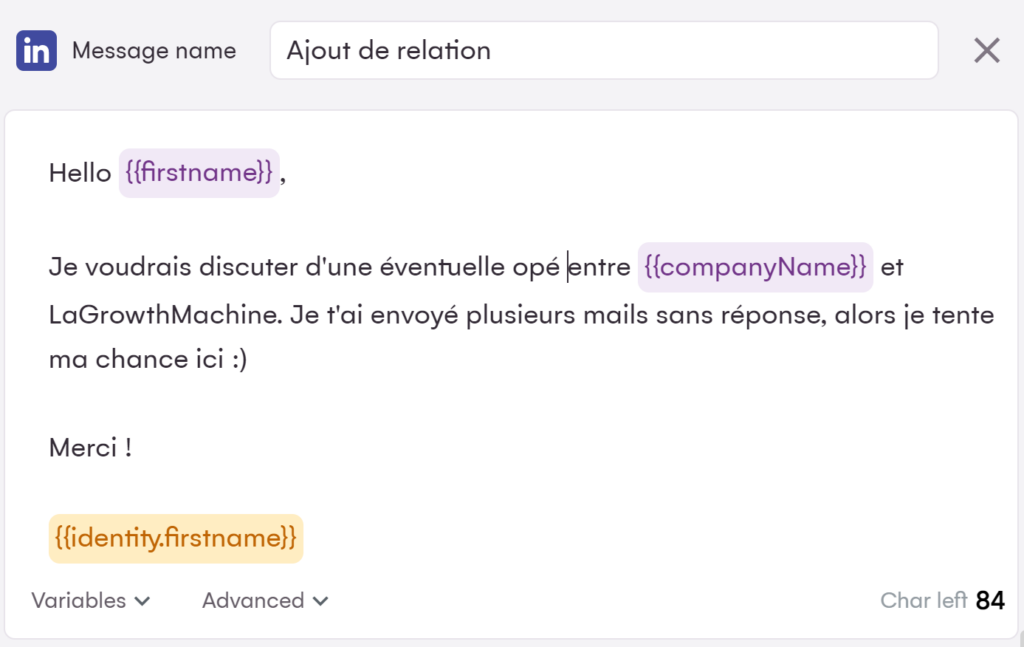Click the Message name input field
The image size is (1024, 647).
(x=603, y=51)
